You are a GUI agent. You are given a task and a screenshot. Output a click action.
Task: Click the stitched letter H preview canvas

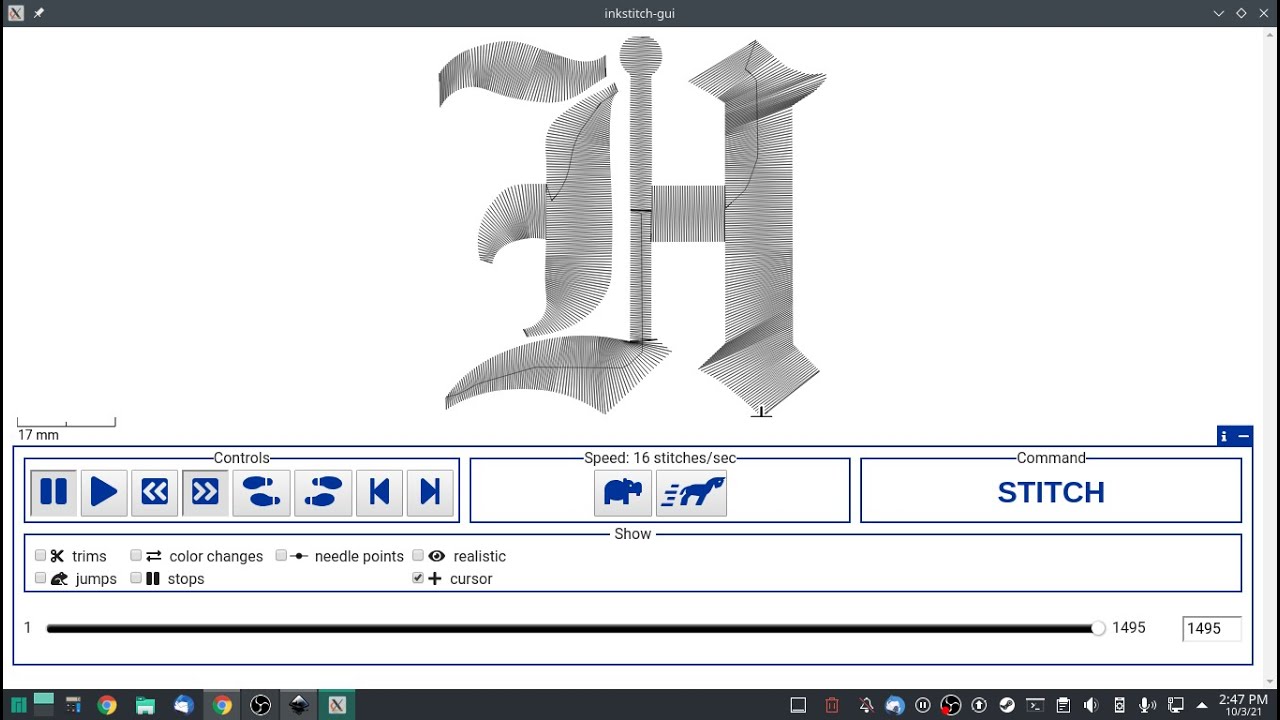(635, 225)
